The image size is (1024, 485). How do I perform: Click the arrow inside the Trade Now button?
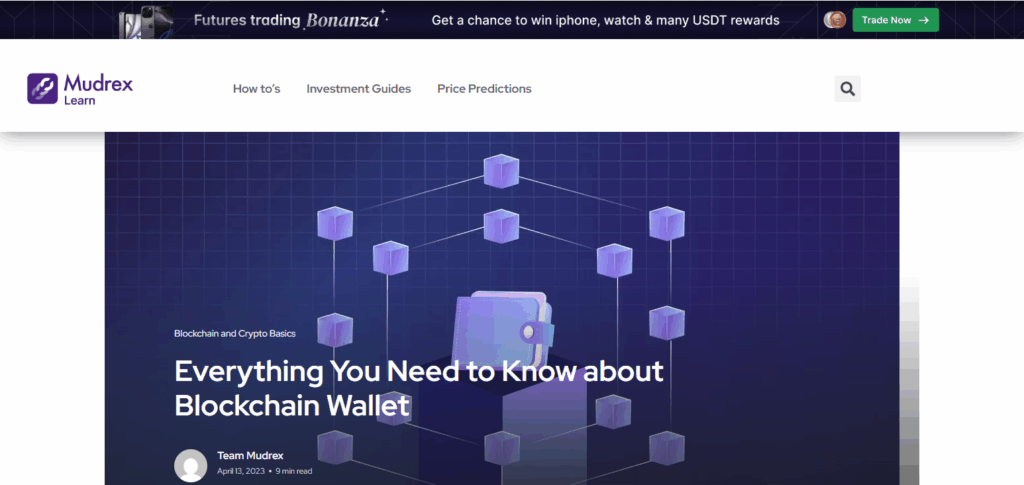tap(923, 20)
